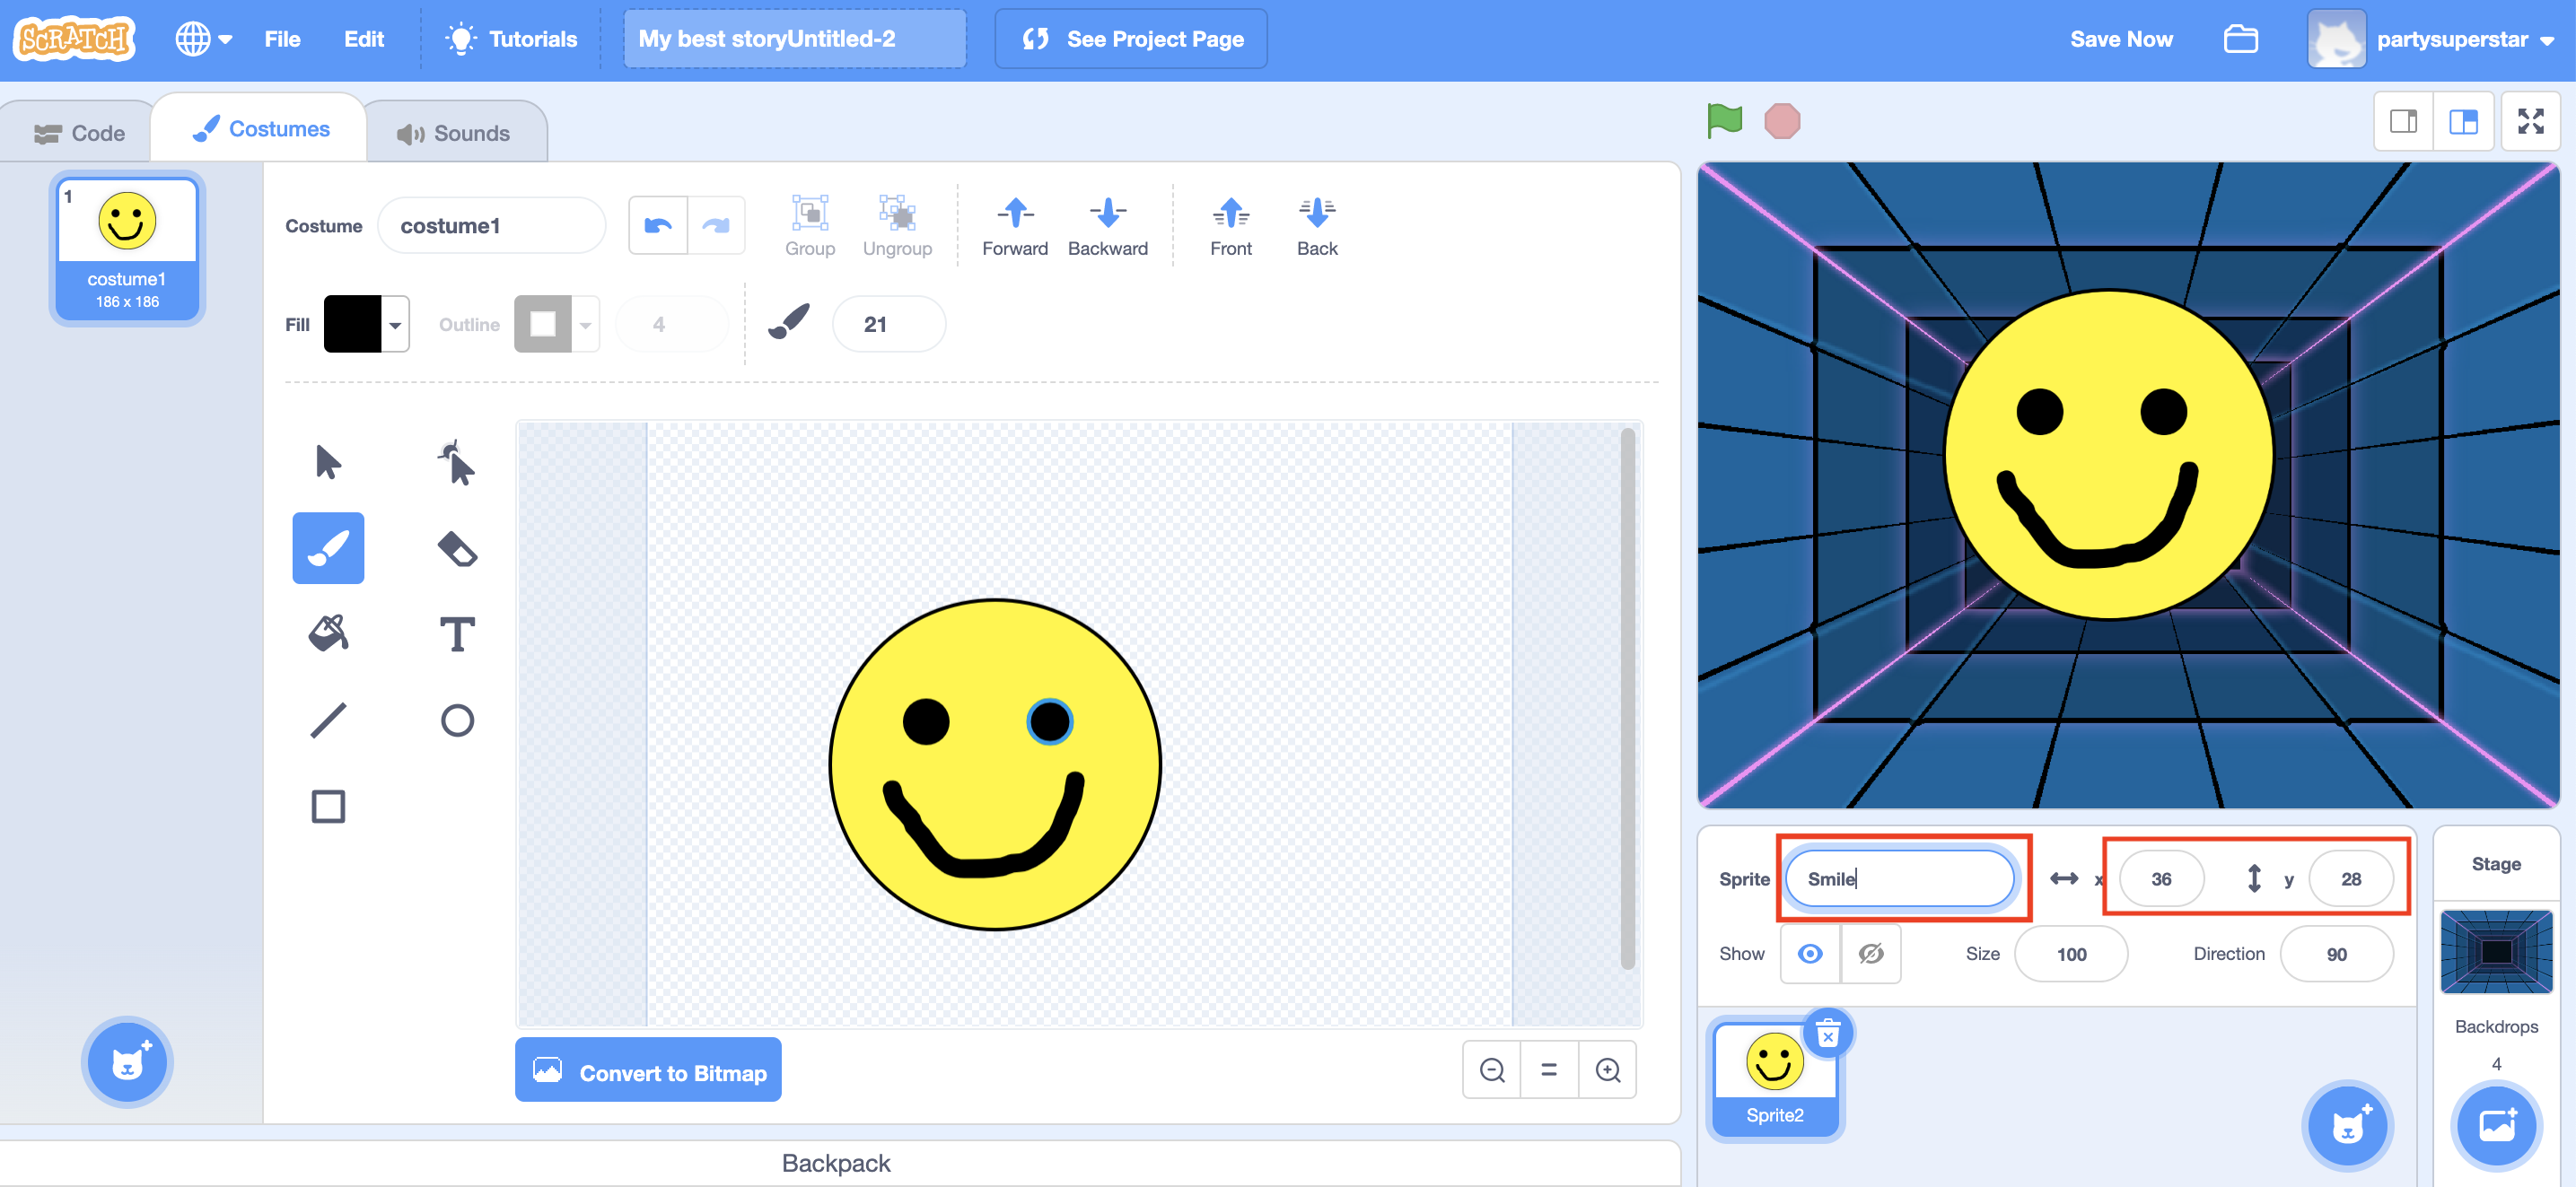This screenshot has height=1187, width=2576.
Task: Click Convert to Bitmap button
Action: click(x=648, y=1072)
